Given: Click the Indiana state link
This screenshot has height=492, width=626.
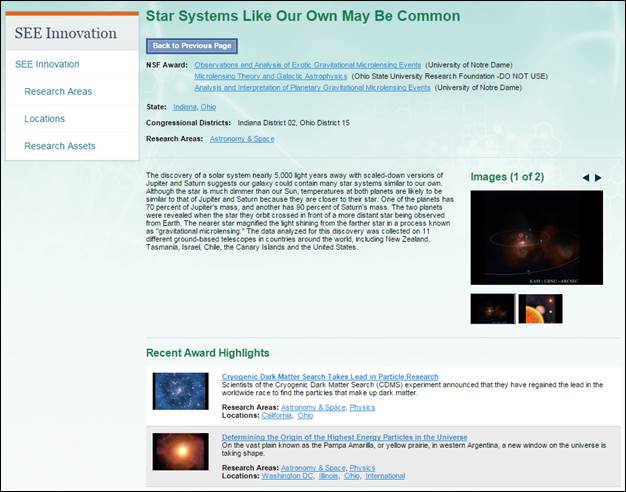Looking at the screenshot, I should (184, 106).
